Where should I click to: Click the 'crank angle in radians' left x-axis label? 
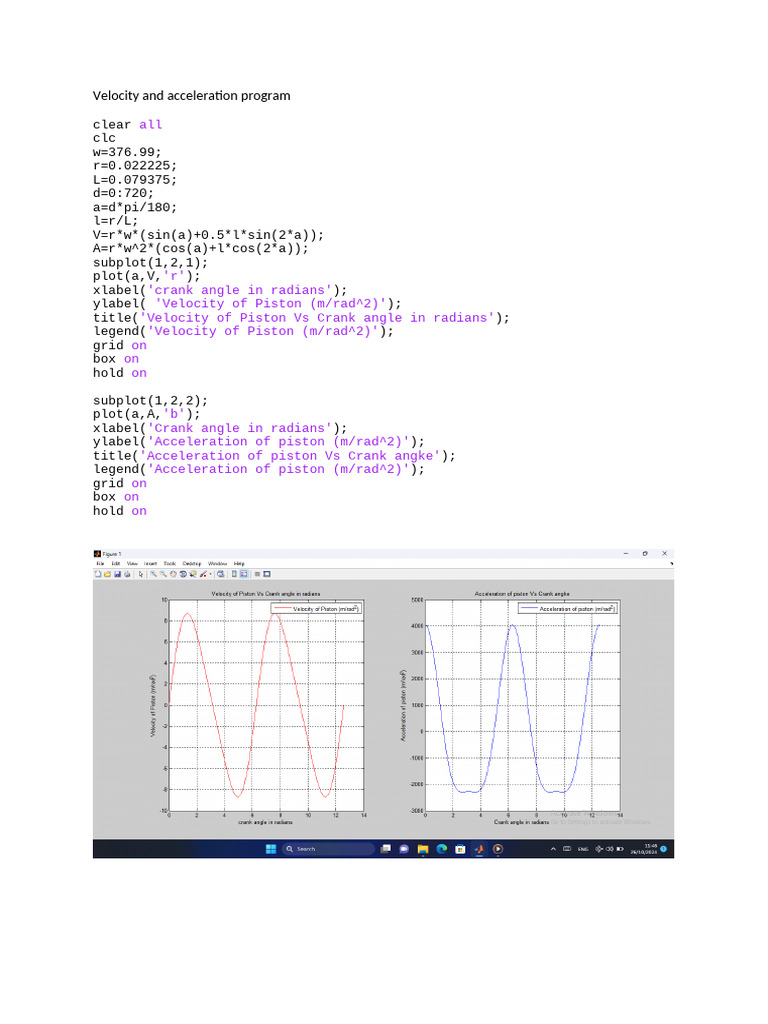[265, 822]
